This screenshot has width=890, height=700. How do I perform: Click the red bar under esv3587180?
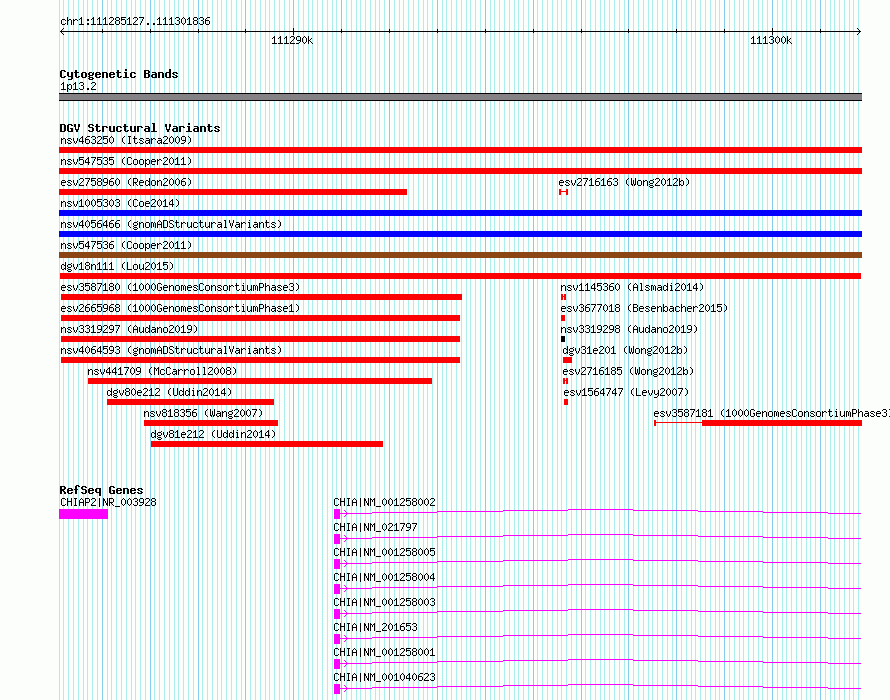(x=261, y=297)
